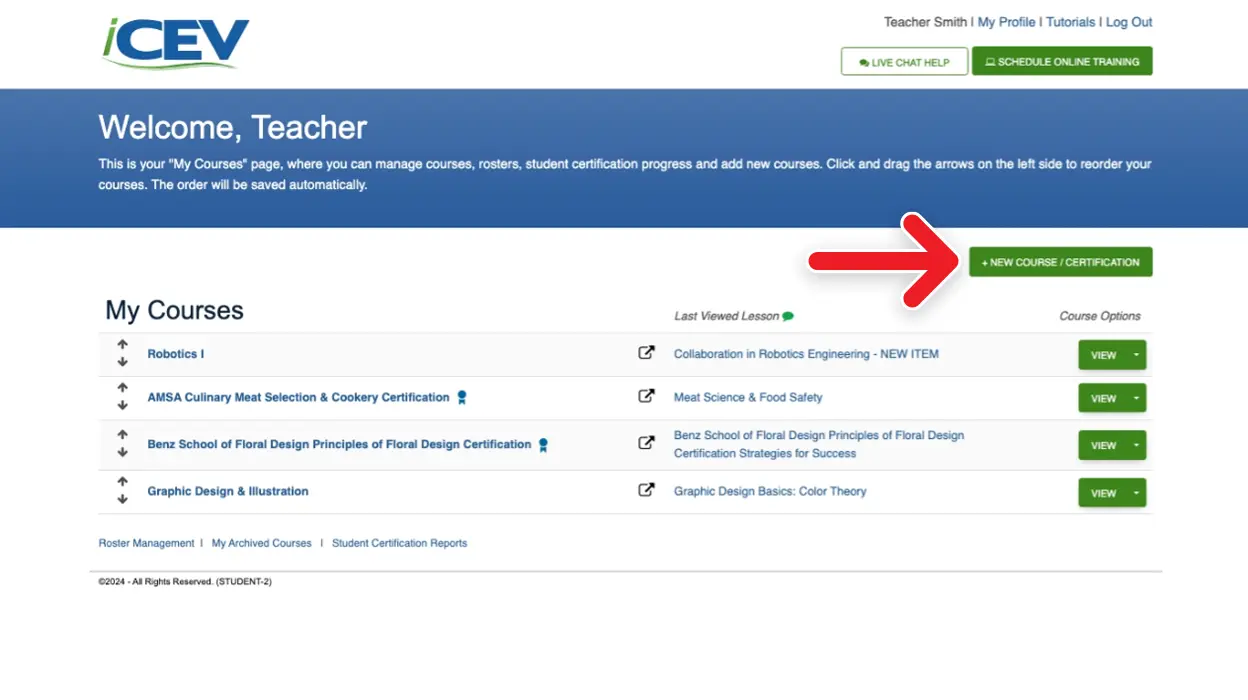This screenshot has width=1248, height=700.
Task: View the Robotics I course
Action: (1103, 355)
